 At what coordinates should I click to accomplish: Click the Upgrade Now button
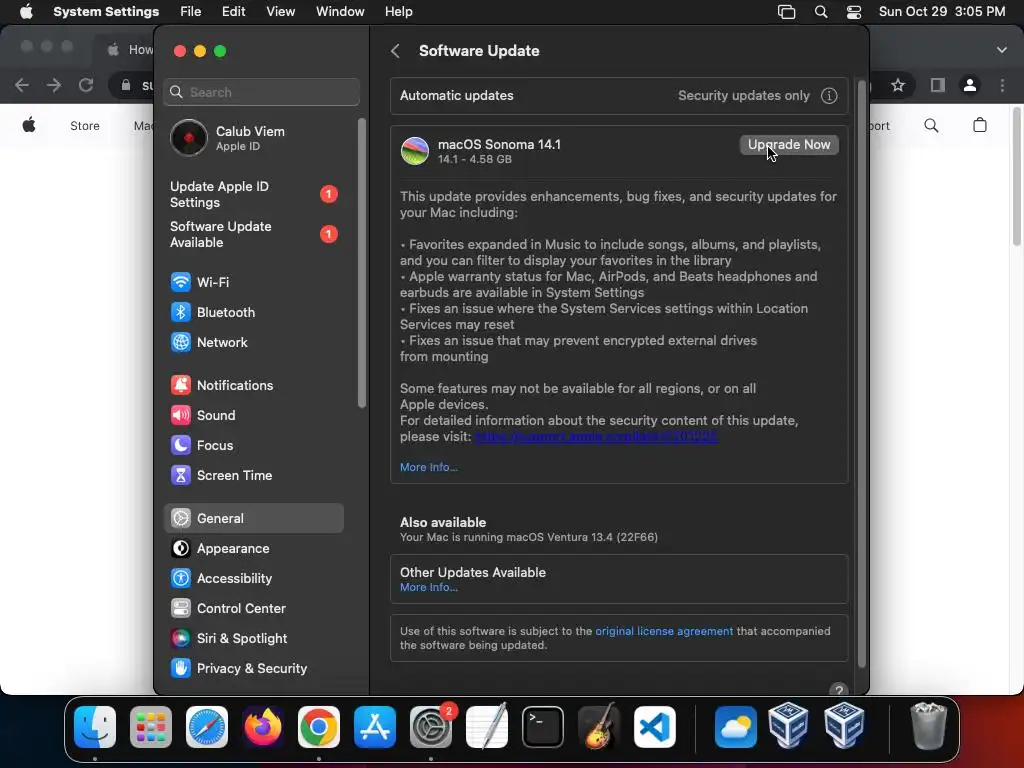coord(789,145)
